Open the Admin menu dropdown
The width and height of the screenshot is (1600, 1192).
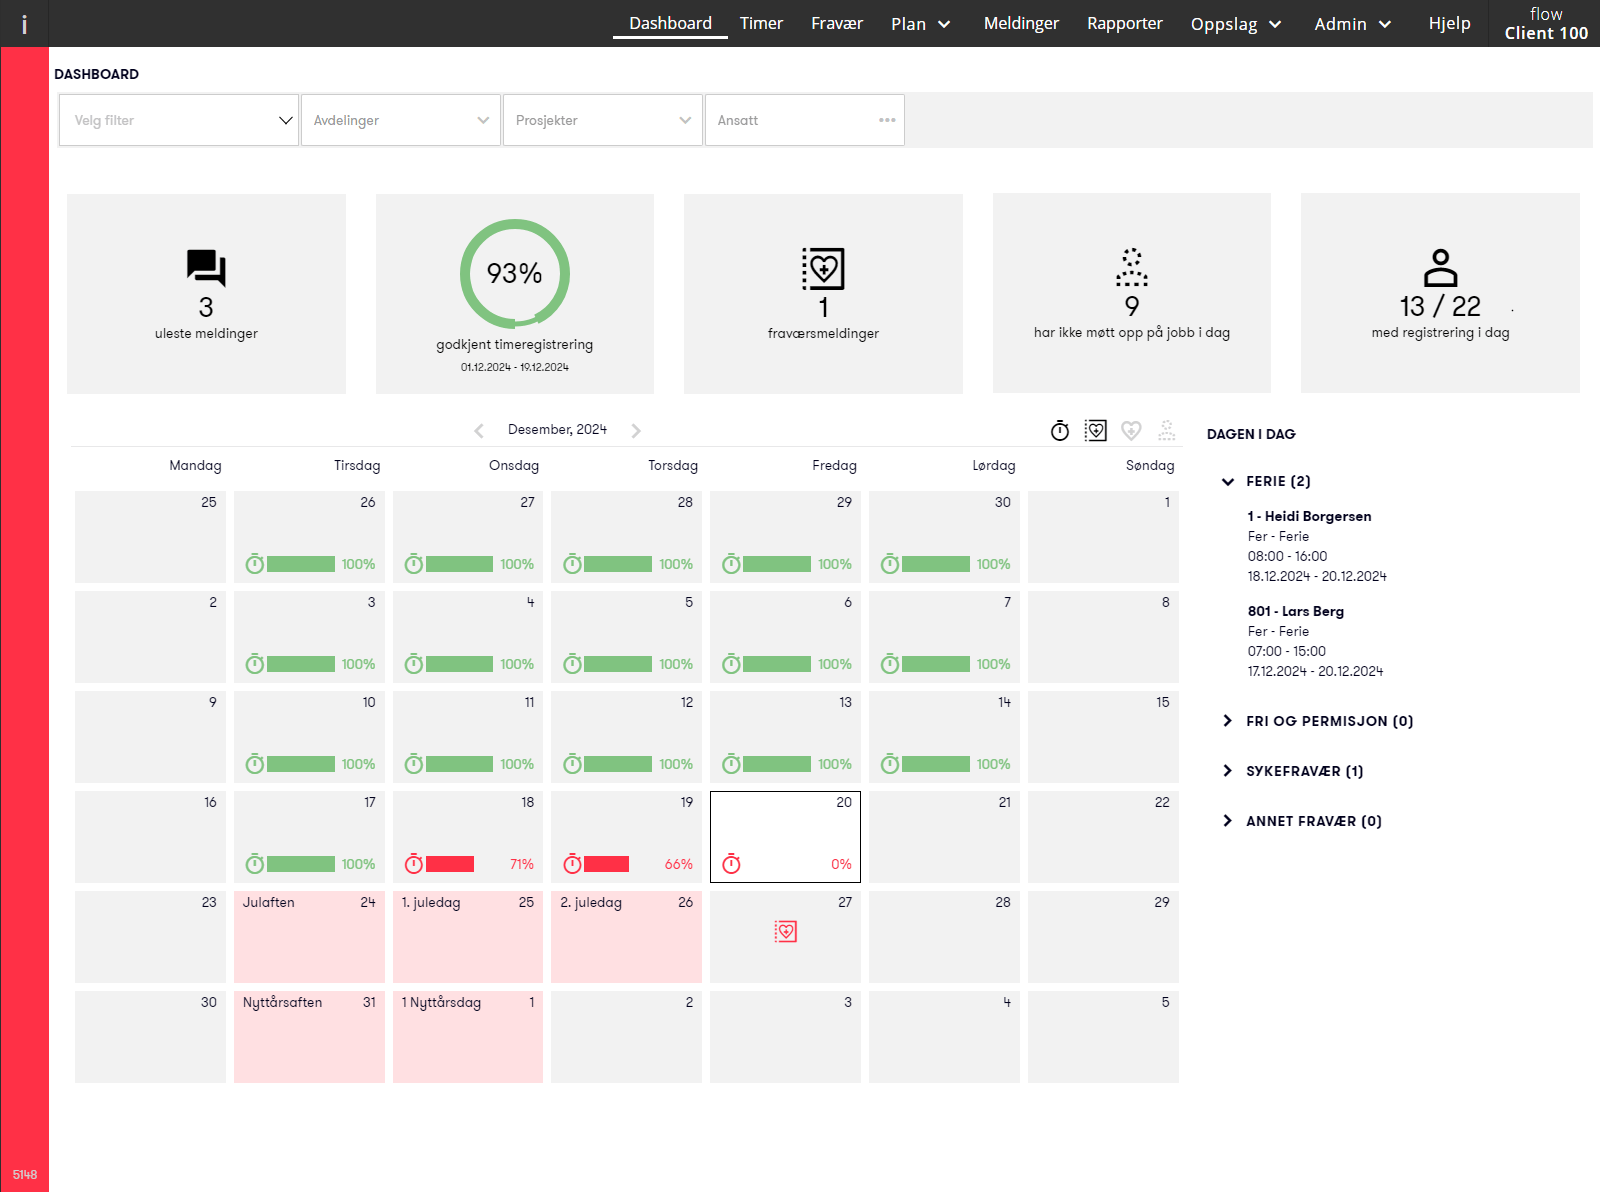click(1352, 24)
